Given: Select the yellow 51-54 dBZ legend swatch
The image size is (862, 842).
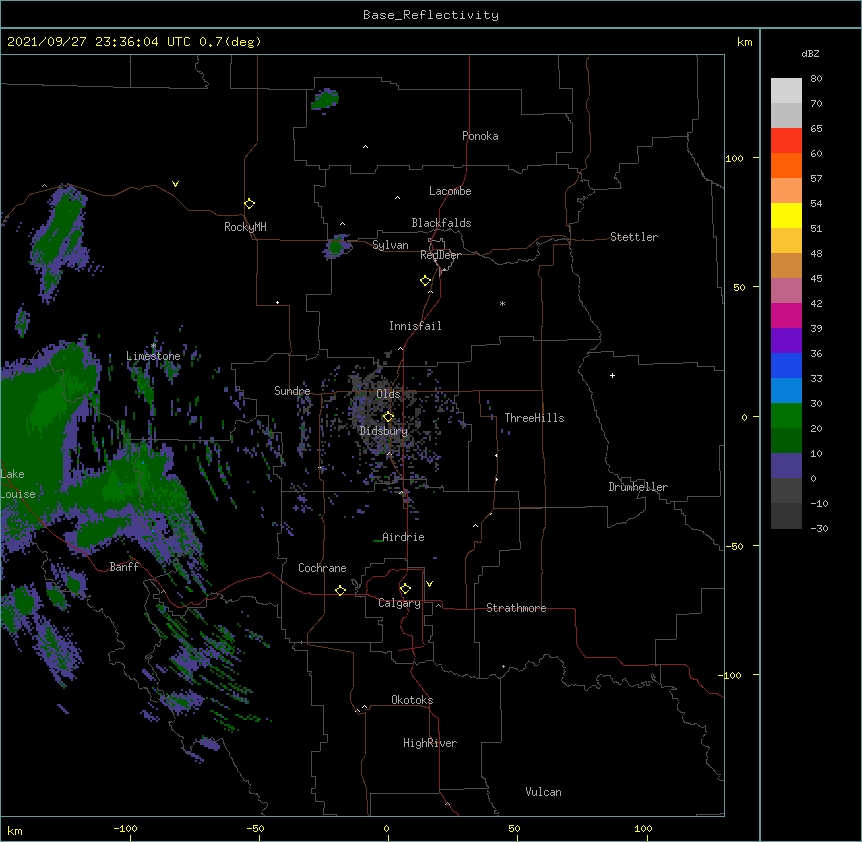Looking at the screenshot, I should [x=786, y=215].
